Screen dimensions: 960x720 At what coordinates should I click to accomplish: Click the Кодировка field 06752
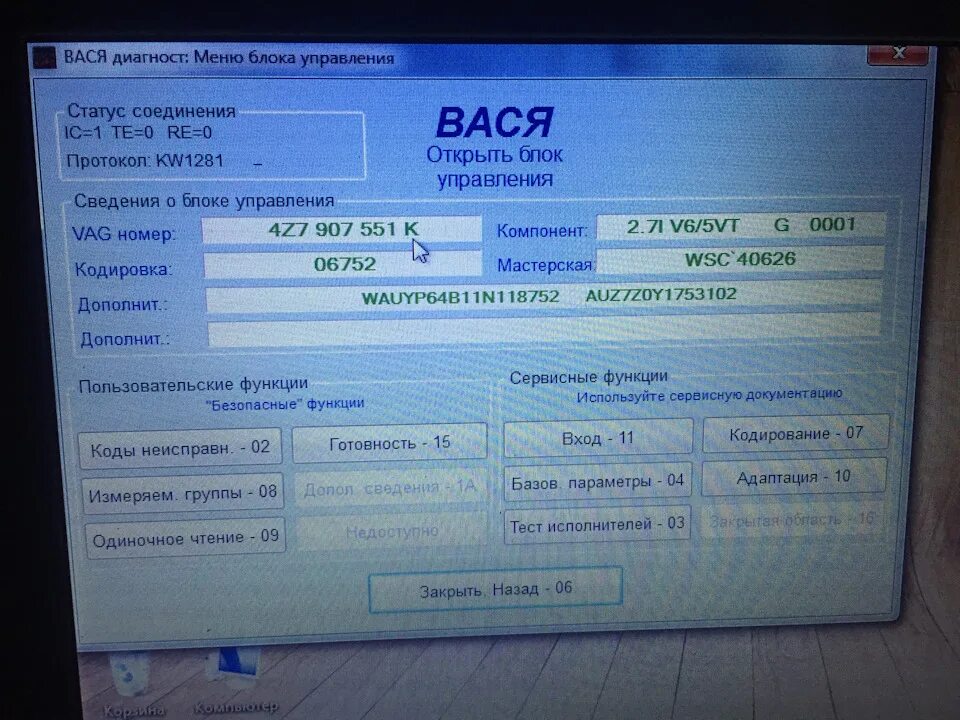coord(343,264)
